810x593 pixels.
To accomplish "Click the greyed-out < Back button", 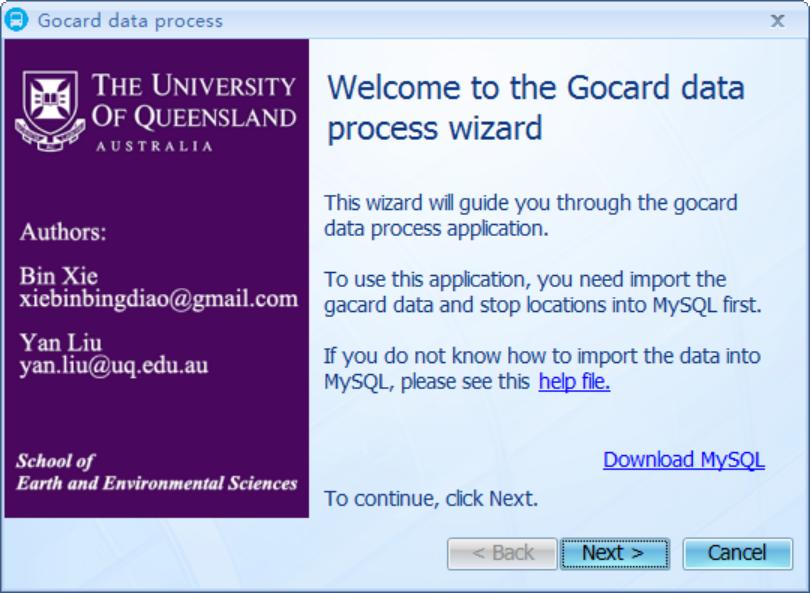I will click(x=502, y=553).
